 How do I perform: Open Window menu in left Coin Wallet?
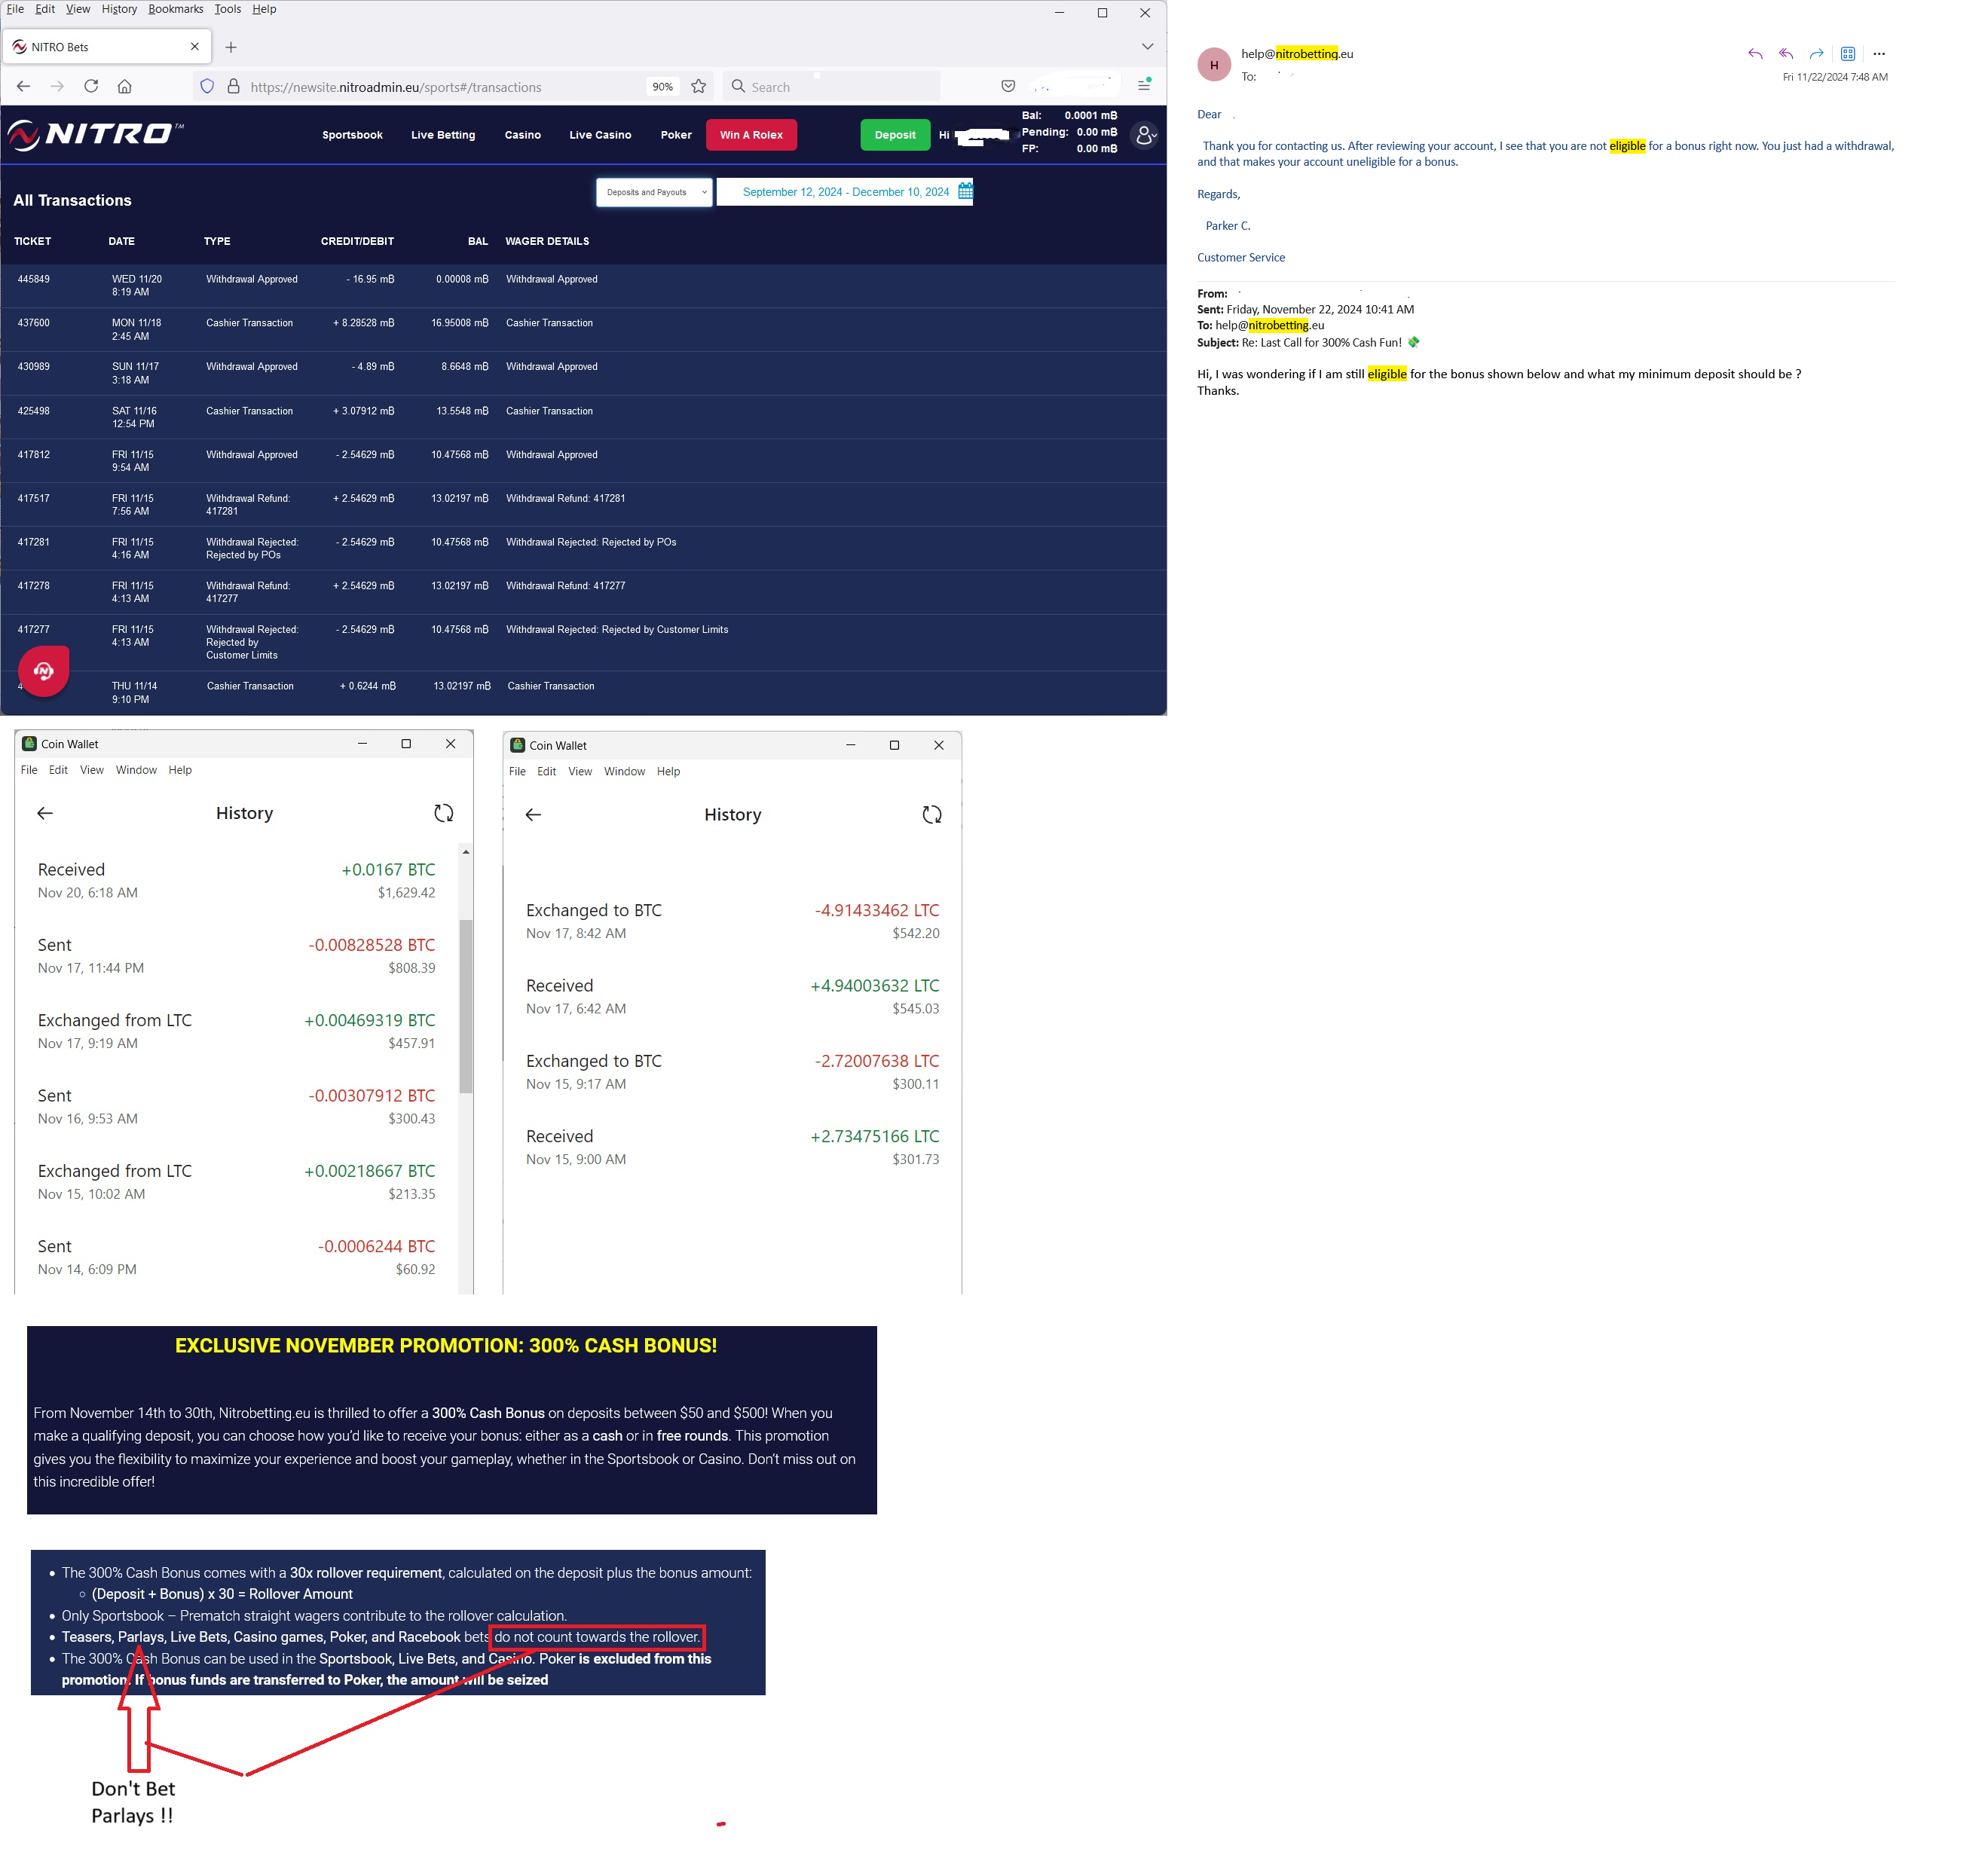(136, 771)
